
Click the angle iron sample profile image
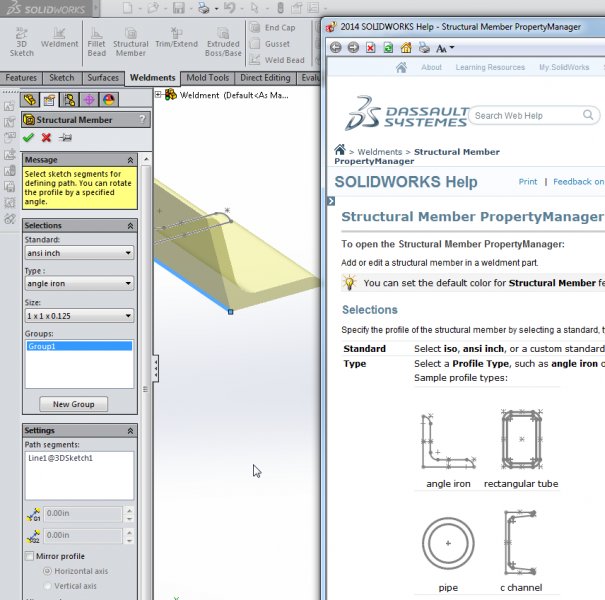tap(448, 442)
